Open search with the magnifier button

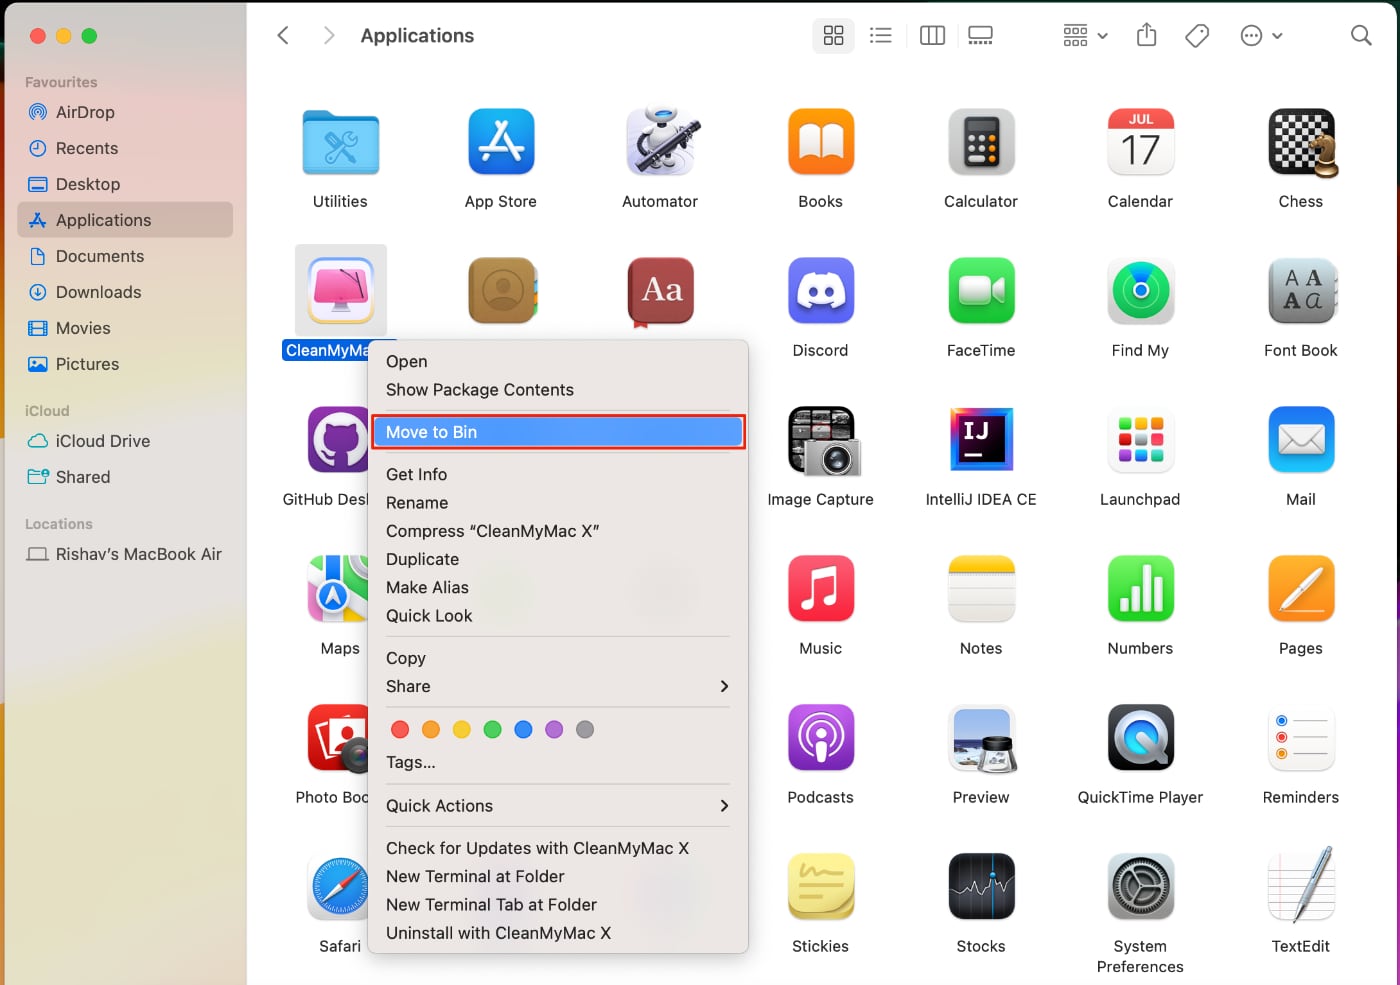(x=1361, y=36)
